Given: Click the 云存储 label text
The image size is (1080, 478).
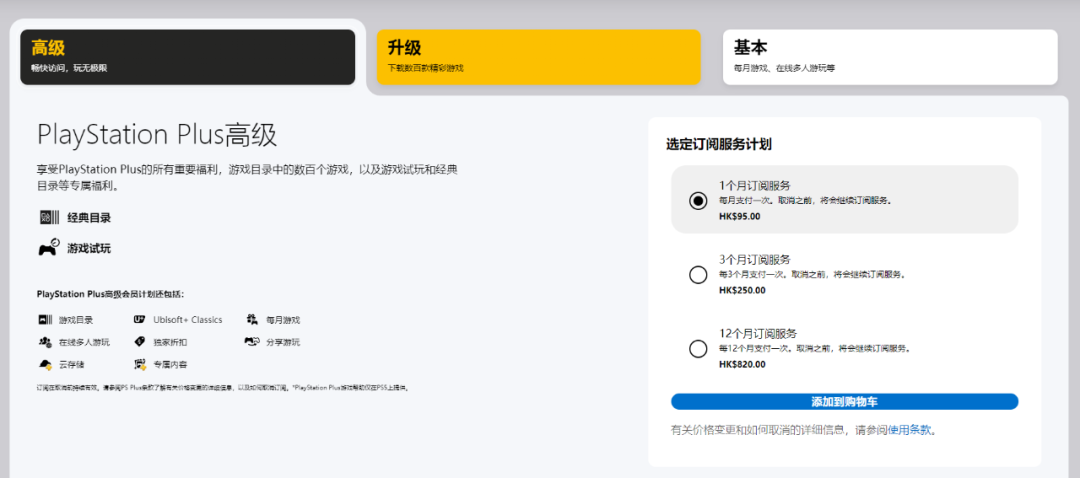Looking at the screenshot, I should click(72, 364).
